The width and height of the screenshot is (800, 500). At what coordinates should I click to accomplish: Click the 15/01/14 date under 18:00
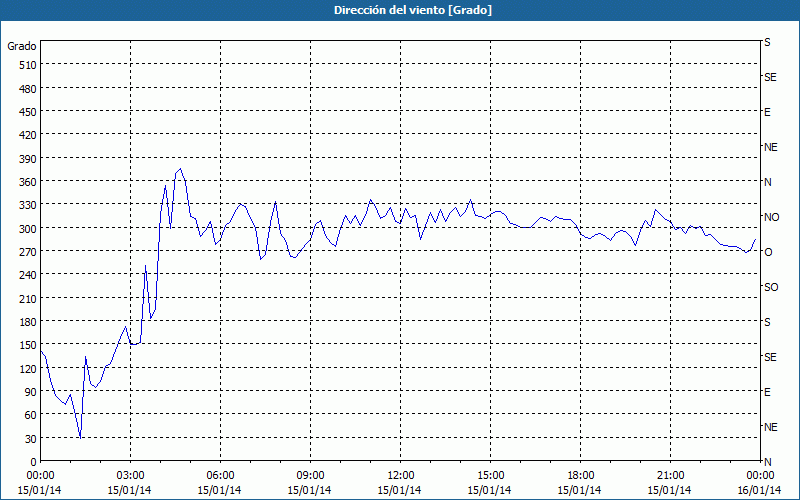[580, 490]
